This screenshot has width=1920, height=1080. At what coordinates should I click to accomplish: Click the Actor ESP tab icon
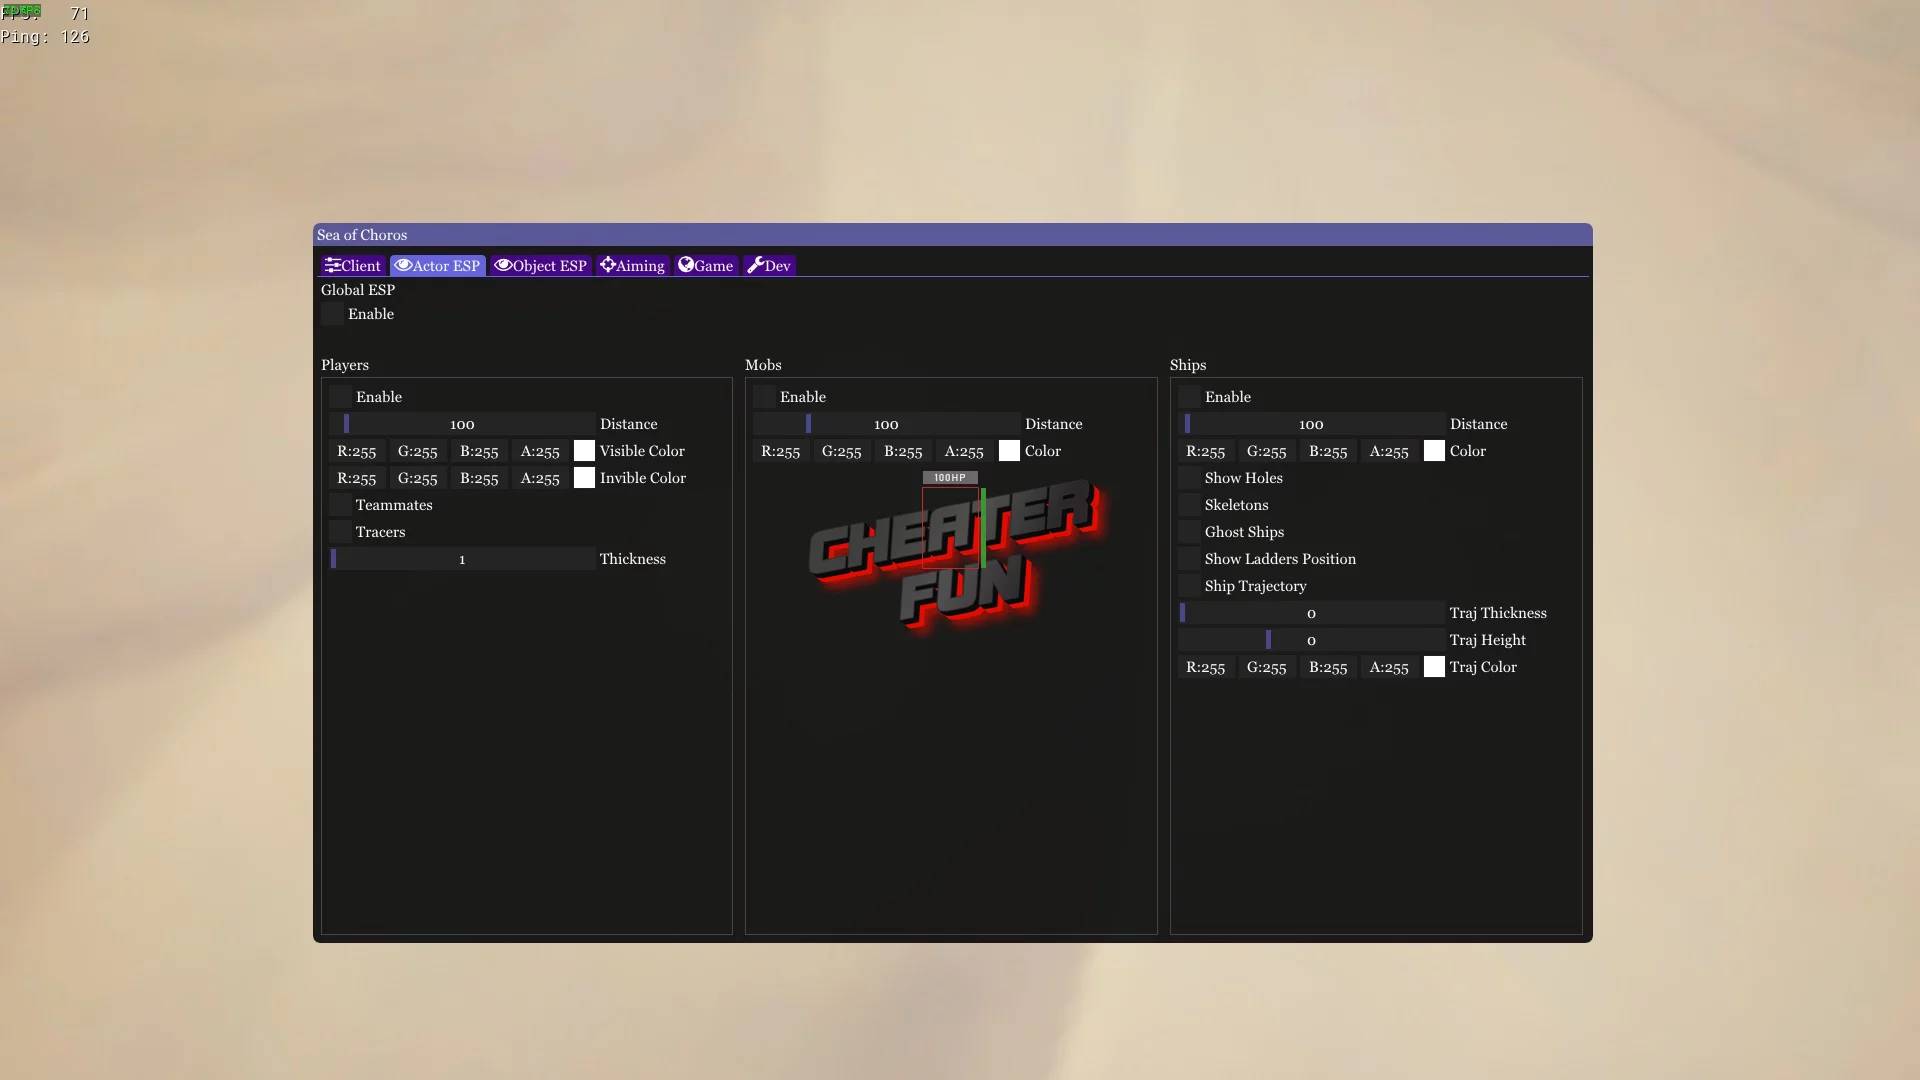coord(402,265)
